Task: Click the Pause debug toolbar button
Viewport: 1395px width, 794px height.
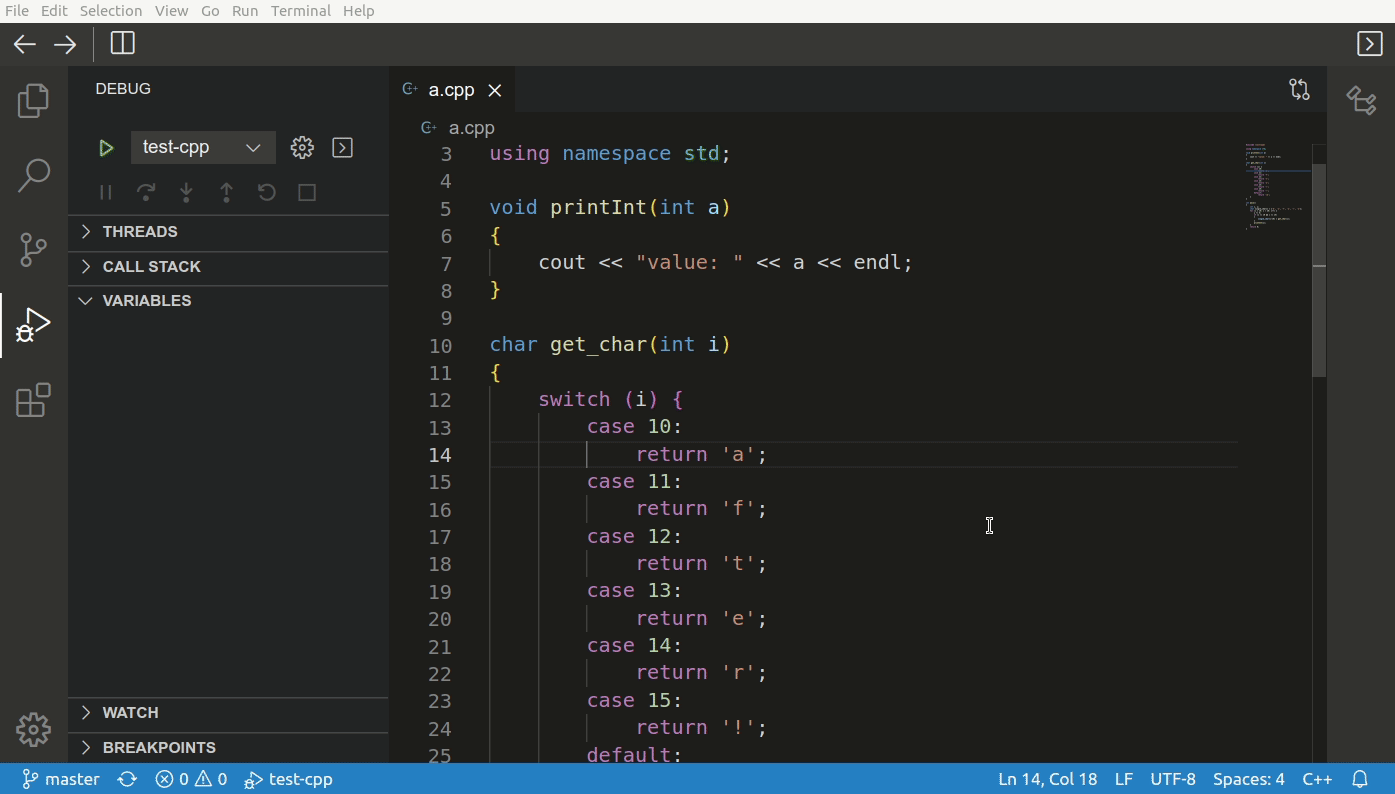Action: 106,192
